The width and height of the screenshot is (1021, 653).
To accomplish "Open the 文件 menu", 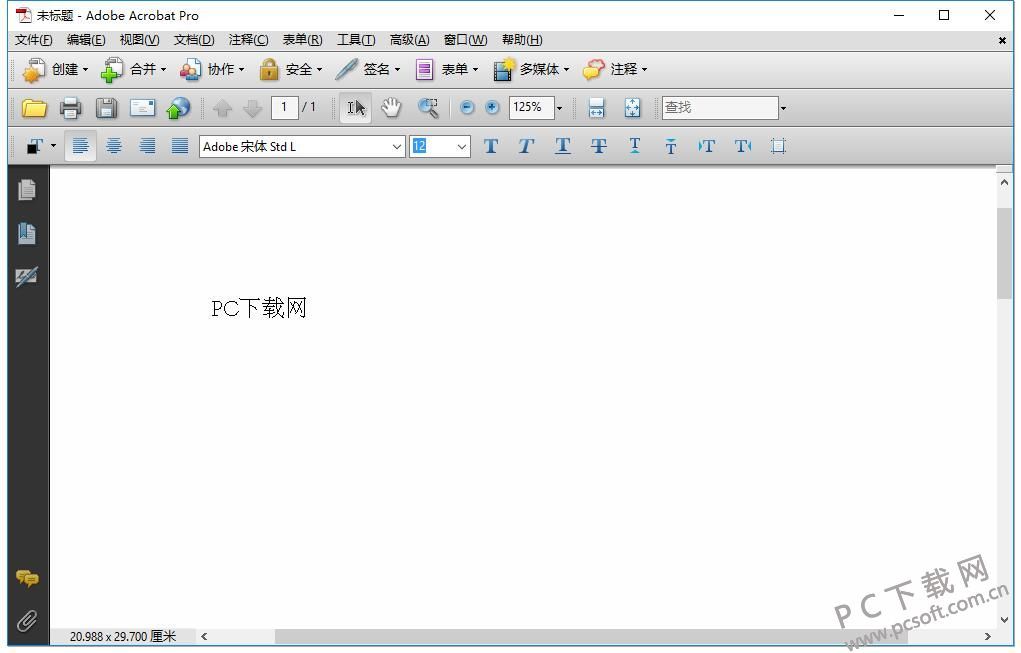I will 31,40.
